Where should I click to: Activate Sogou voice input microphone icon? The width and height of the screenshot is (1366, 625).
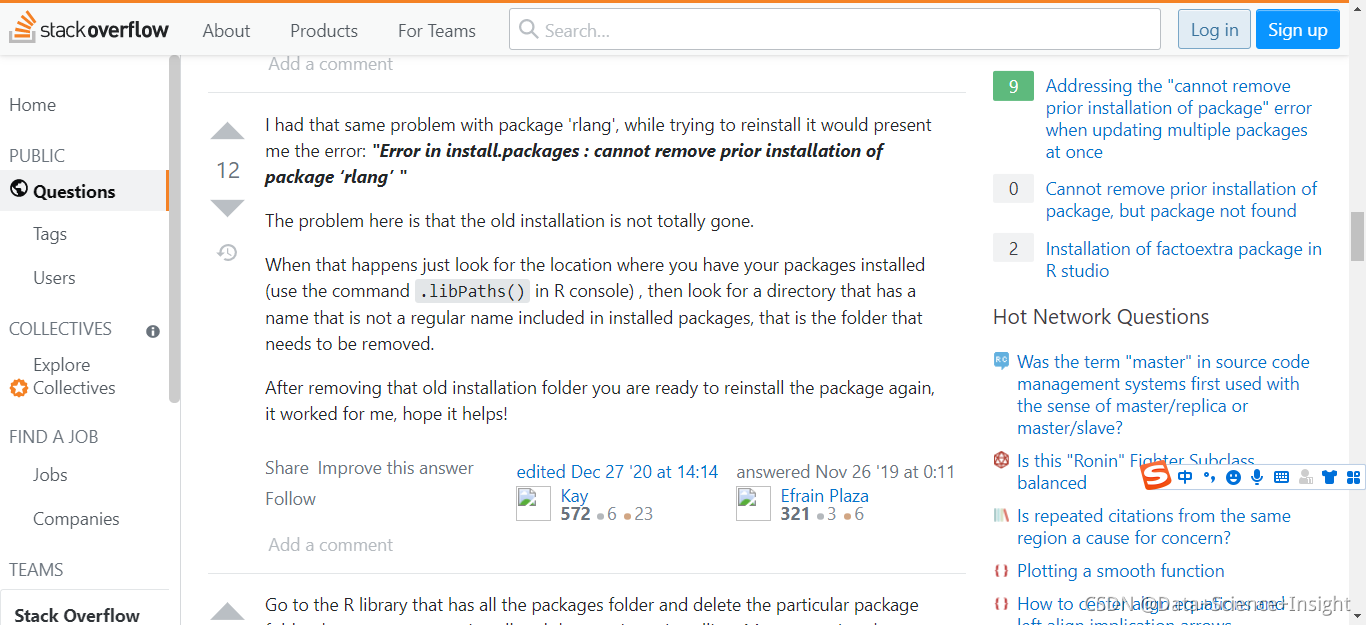tap(1257, 477)
